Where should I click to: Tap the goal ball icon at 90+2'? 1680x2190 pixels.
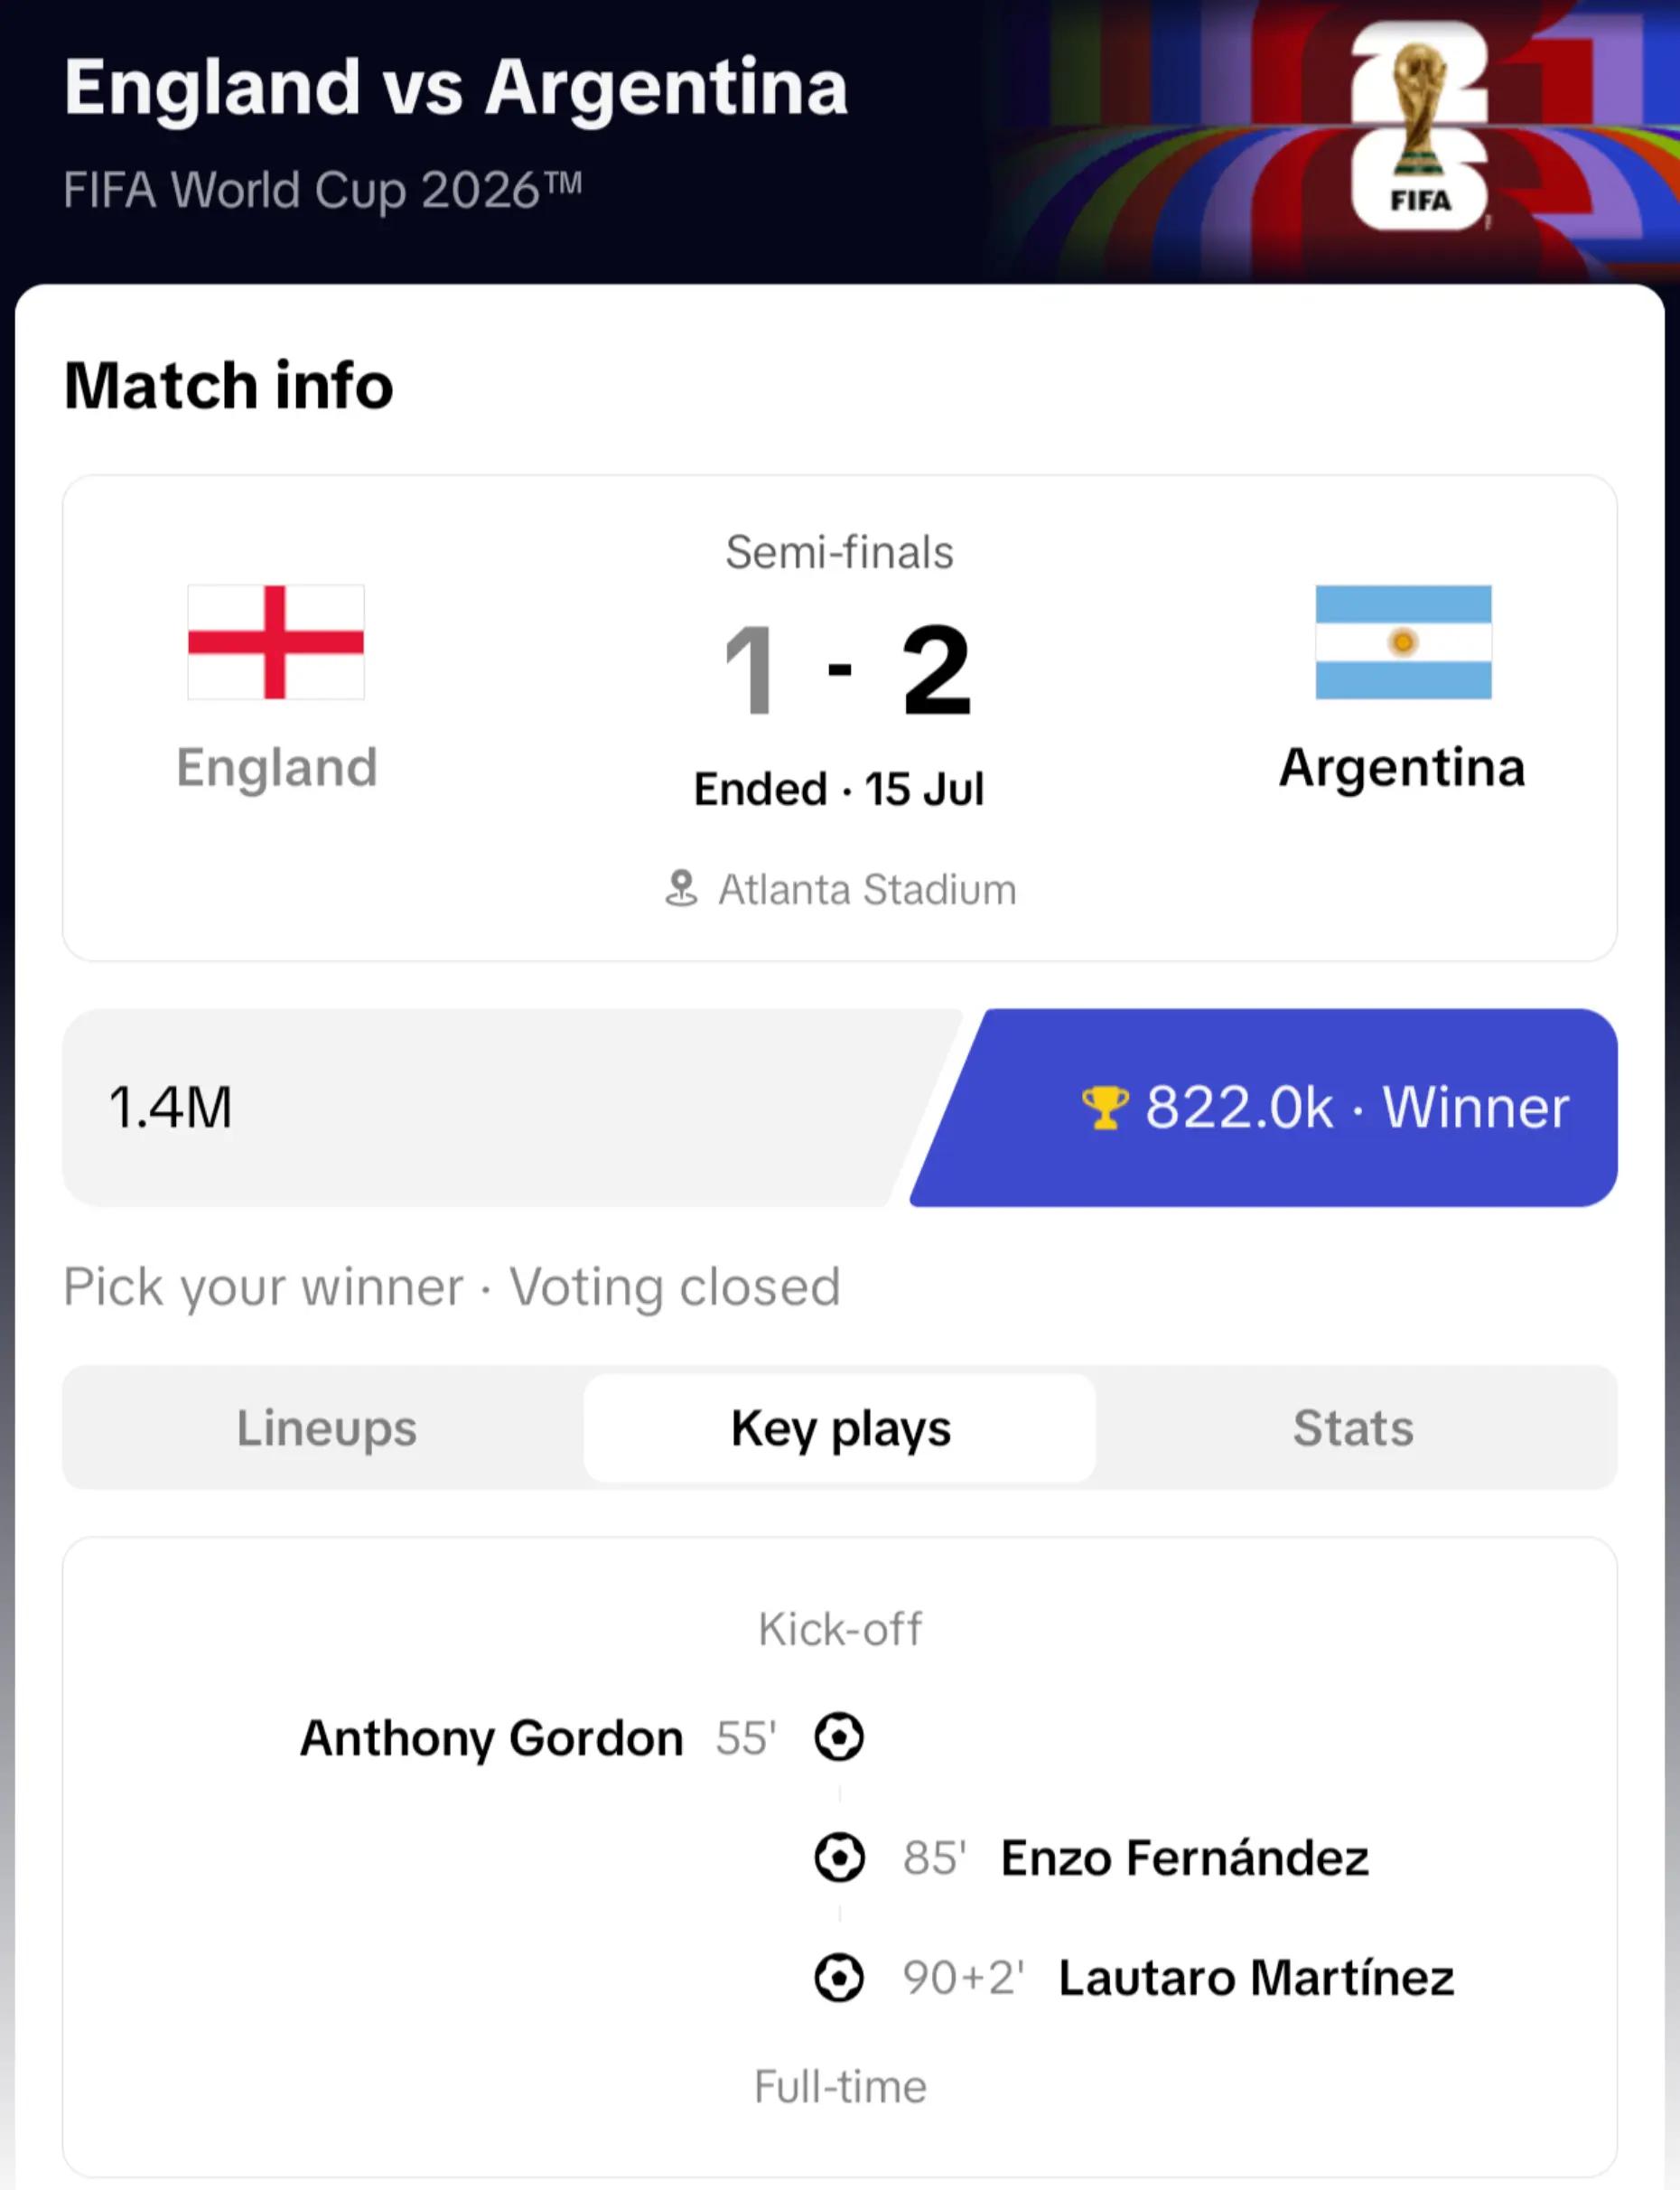pos(839,1978)
